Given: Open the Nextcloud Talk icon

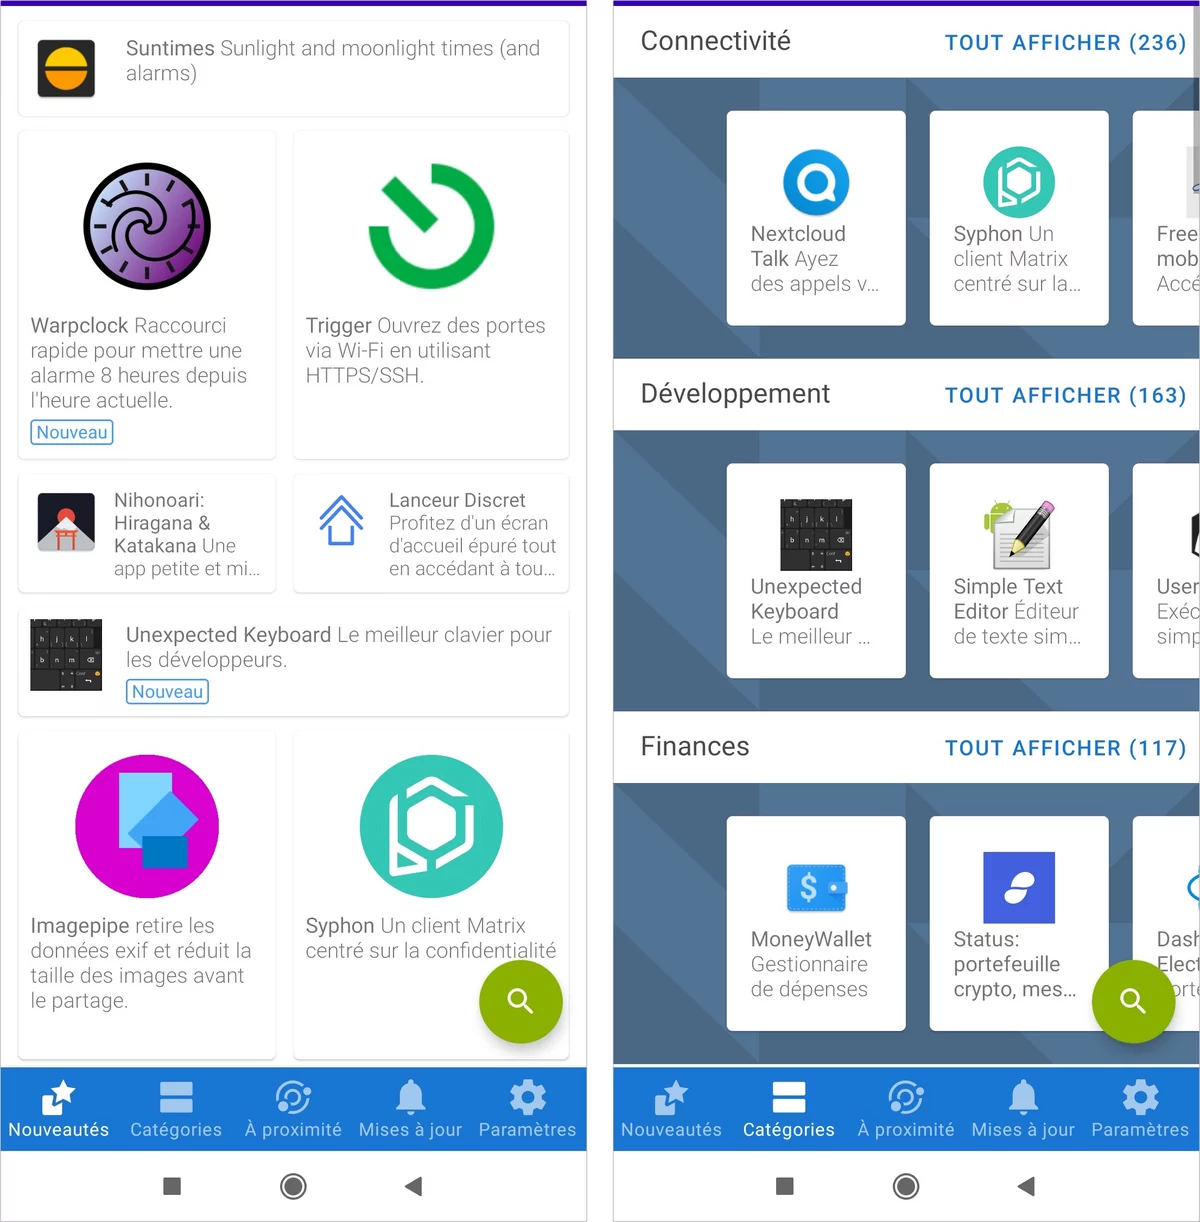Looking at the screenshot, I should point(816,182).
